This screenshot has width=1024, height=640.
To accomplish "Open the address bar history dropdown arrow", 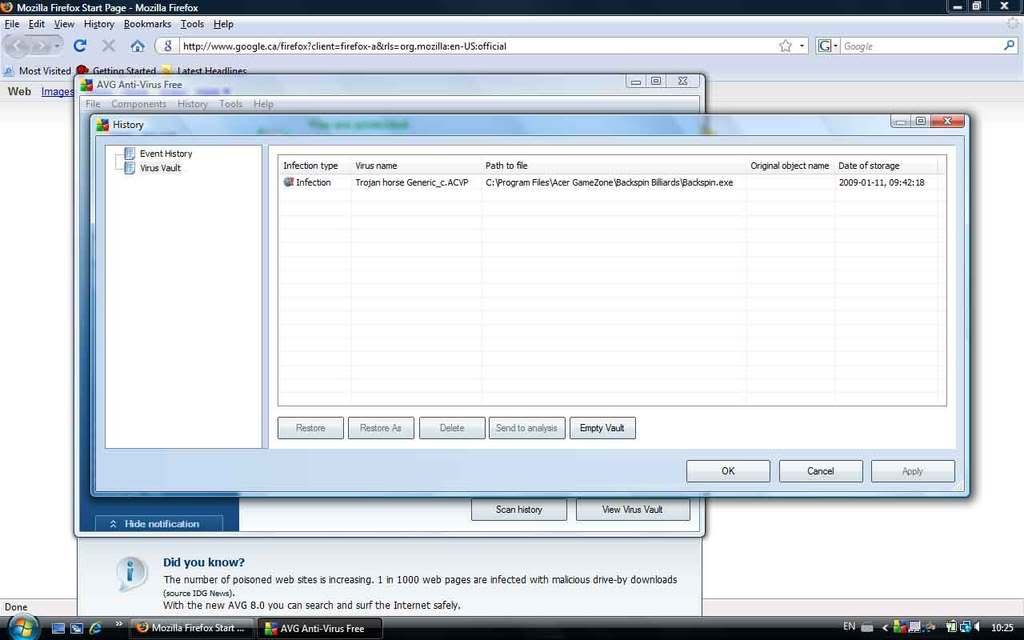I will (x=801, y=46).
